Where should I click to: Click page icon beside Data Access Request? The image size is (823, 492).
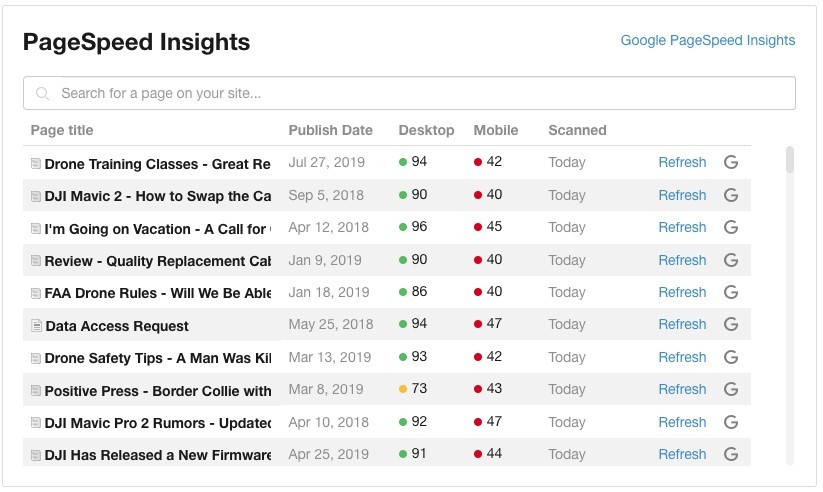pos(36,326)
